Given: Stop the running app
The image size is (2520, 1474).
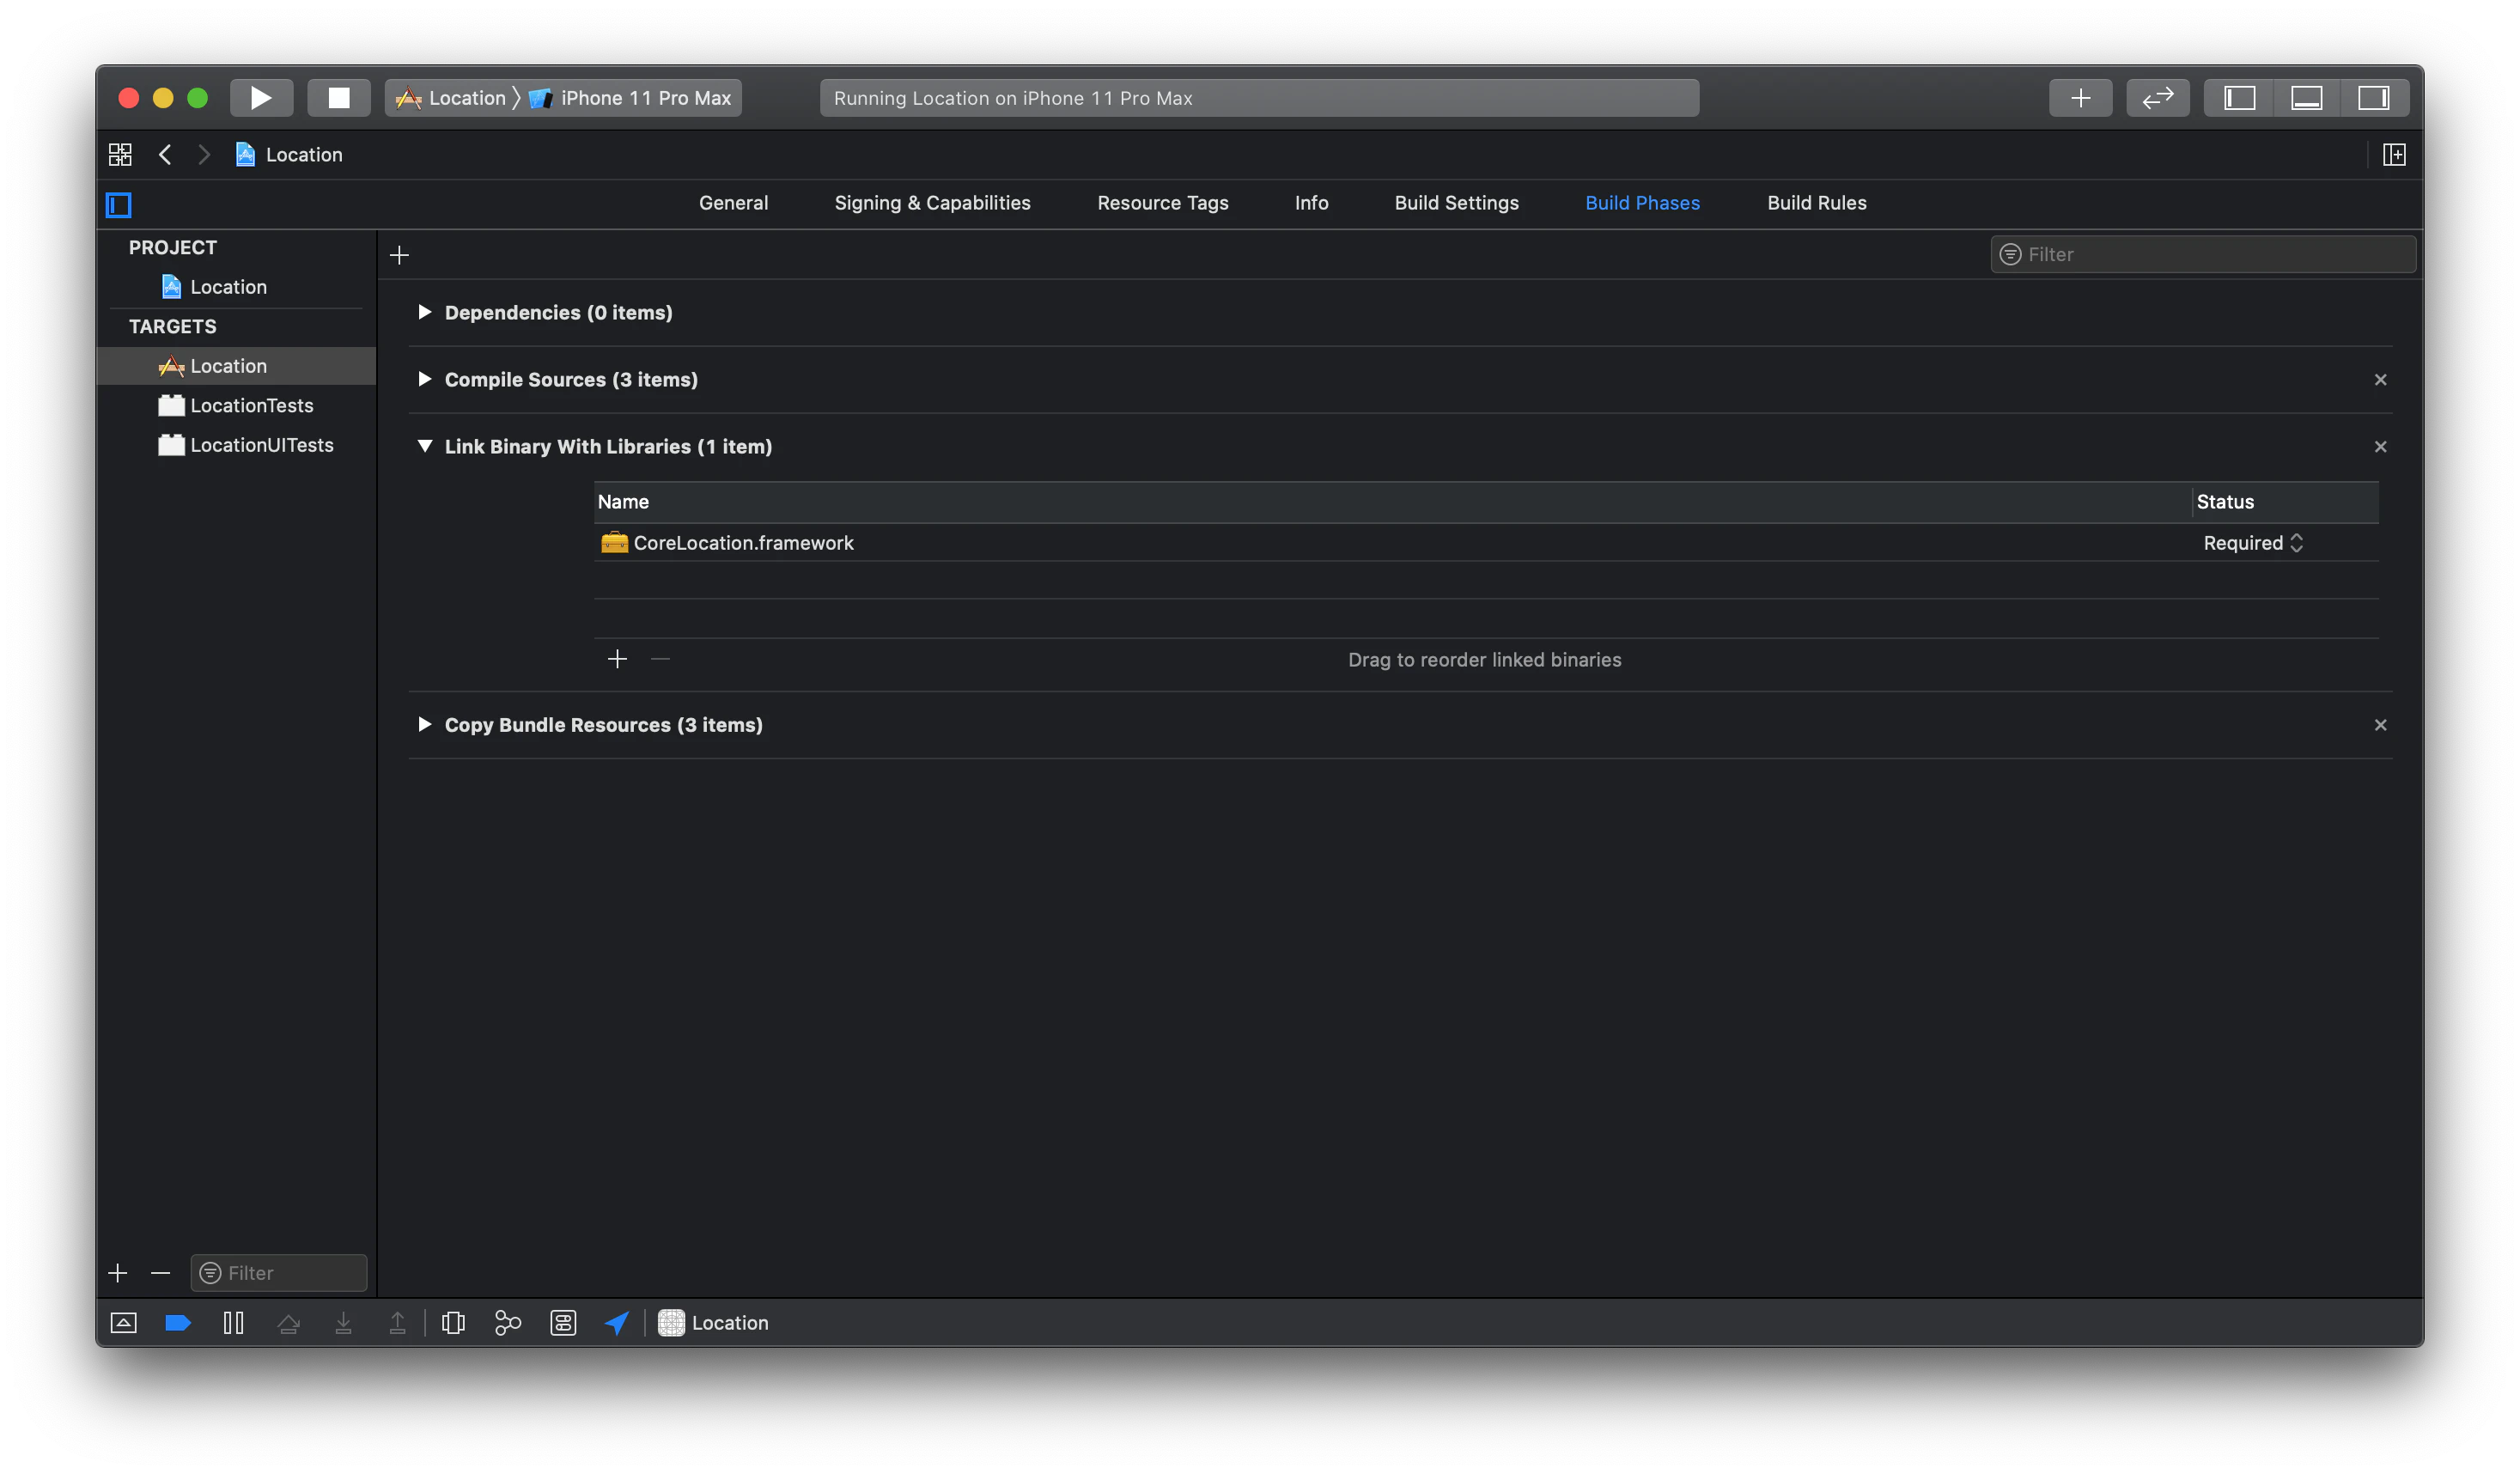Looking at the screenshot, I should click(339, 98).
